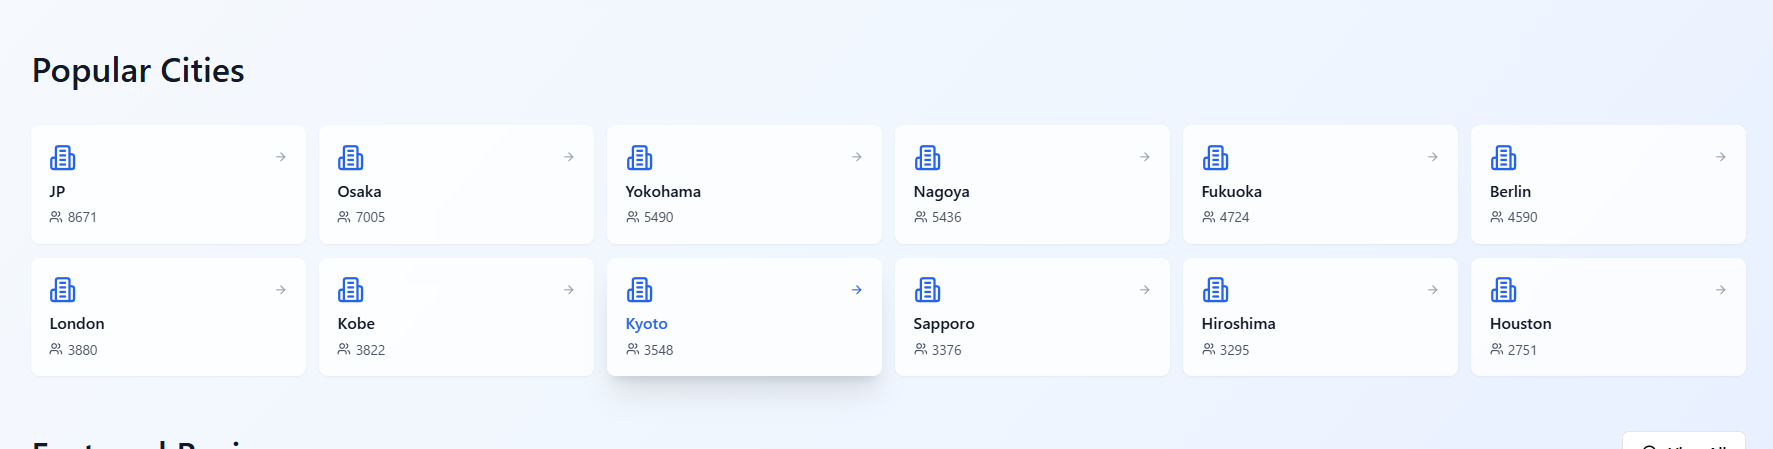
Task: Click the people icon beside 8671
Action: coord(56,217)
